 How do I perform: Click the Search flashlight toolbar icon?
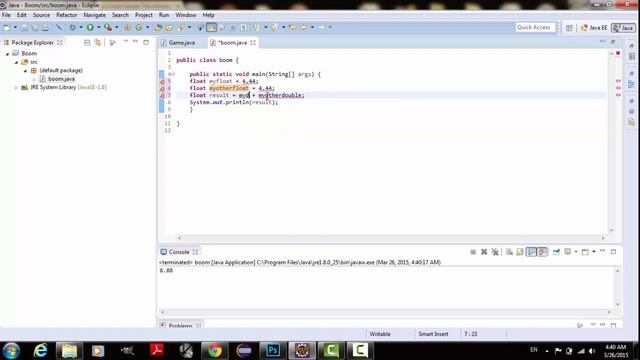(x=180, y=27)
